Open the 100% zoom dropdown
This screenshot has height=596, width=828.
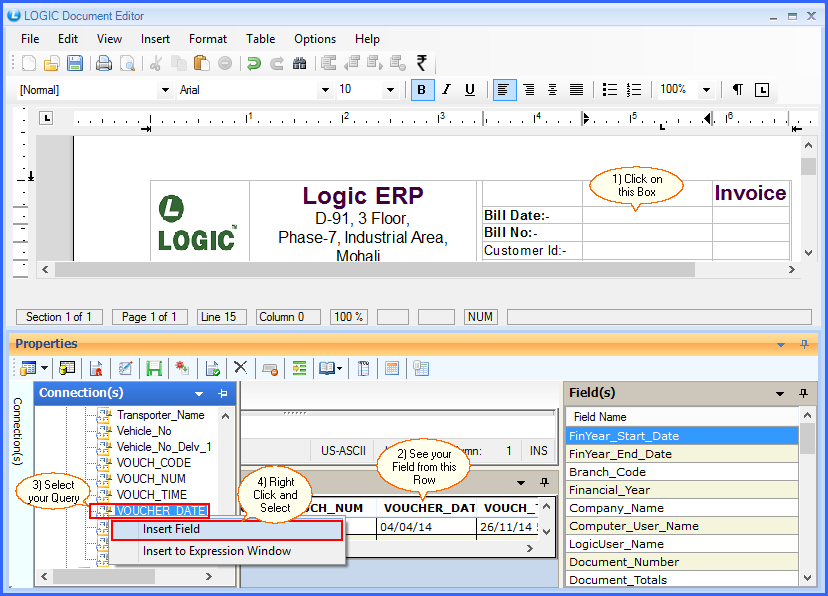point(706,90)
